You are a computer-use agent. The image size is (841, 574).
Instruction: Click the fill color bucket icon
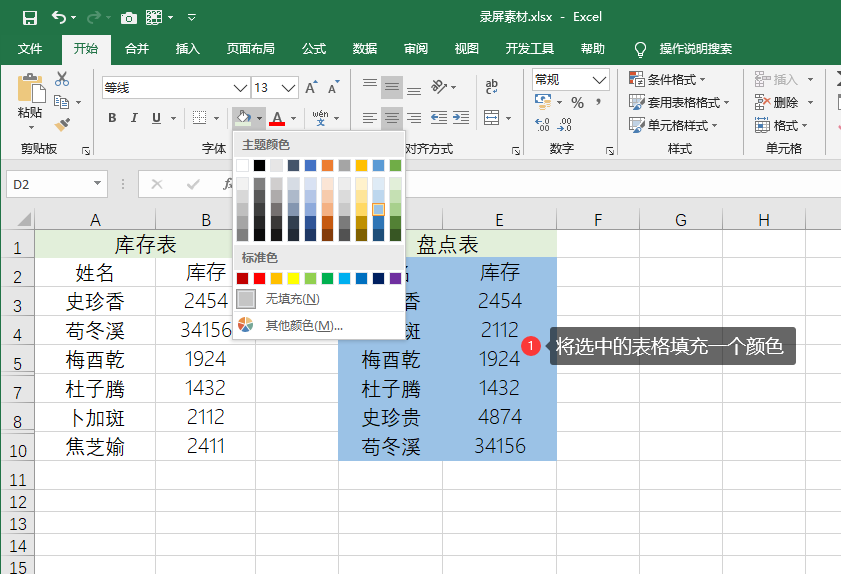pos(243,117)
